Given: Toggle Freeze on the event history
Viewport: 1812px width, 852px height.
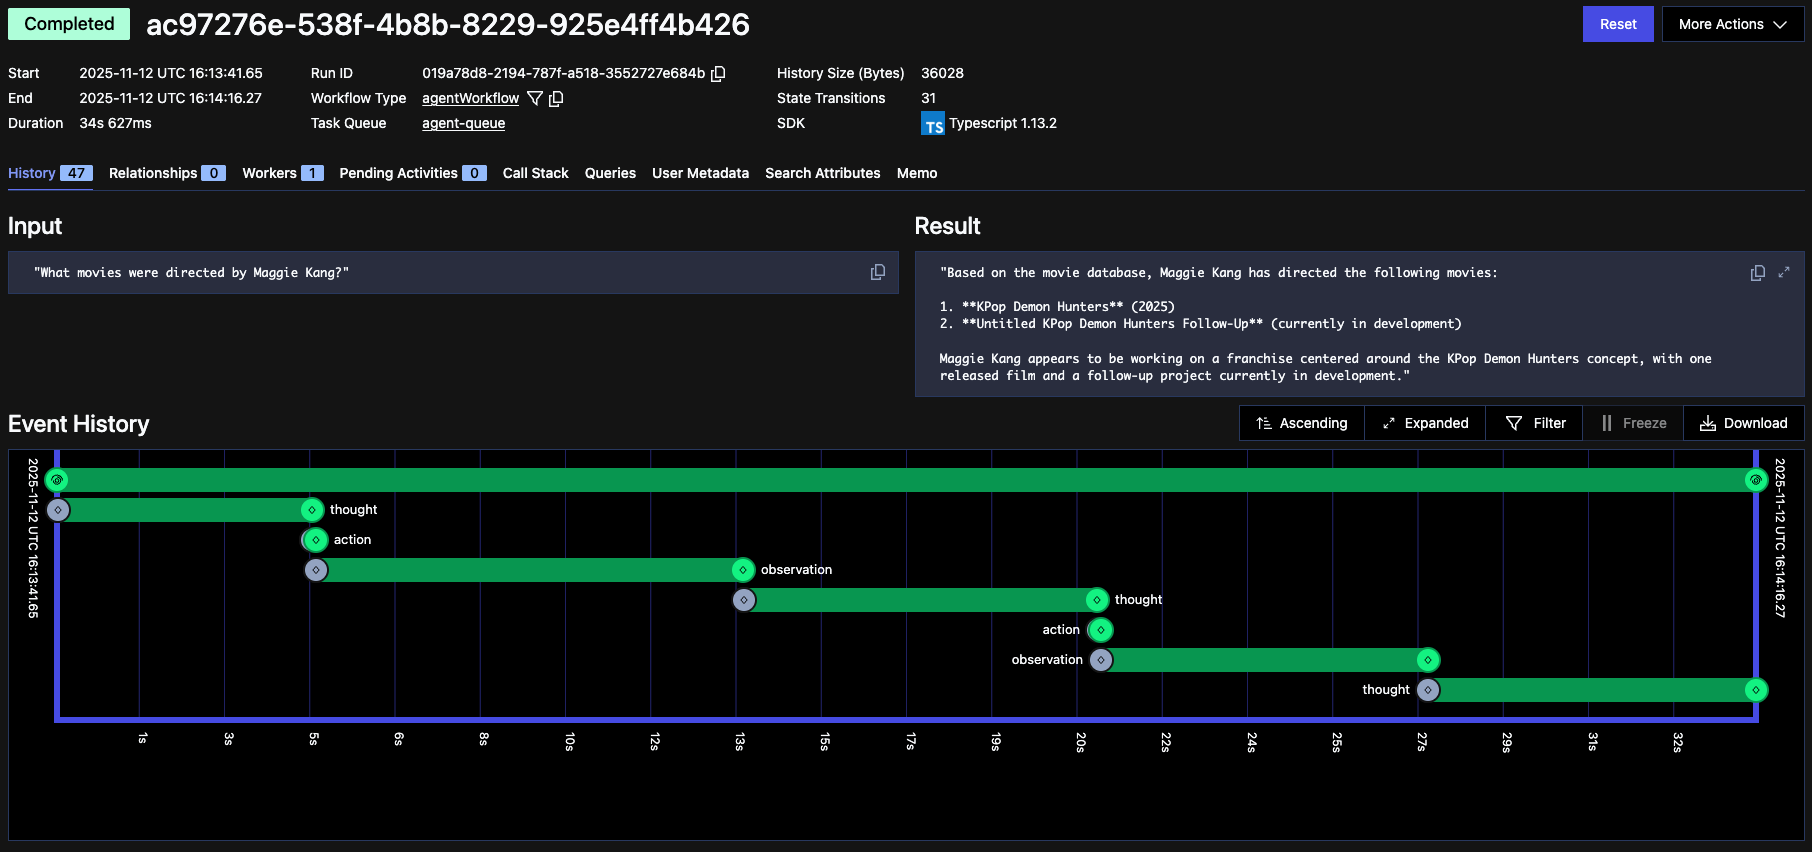Looking at the screenshot, I should [1634, 423].
